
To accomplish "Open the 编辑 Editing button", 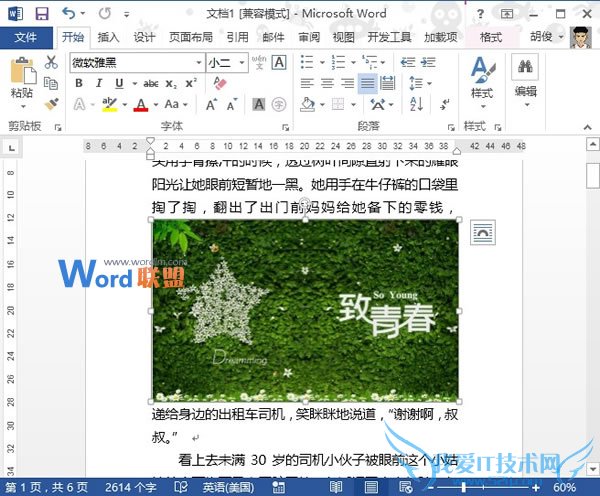I will click(x=525, y=82).
